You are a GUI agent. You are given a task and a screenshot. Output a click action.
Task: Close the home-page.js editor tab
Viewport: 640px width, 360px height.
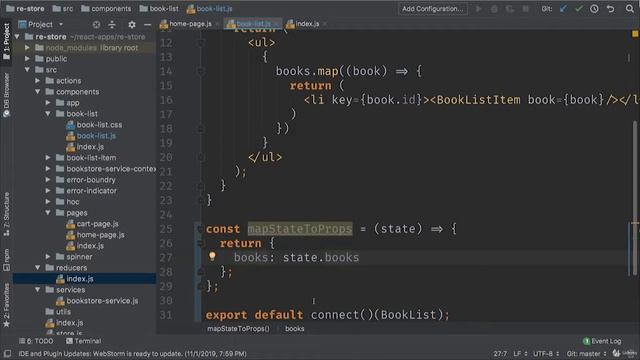(217, 24)
